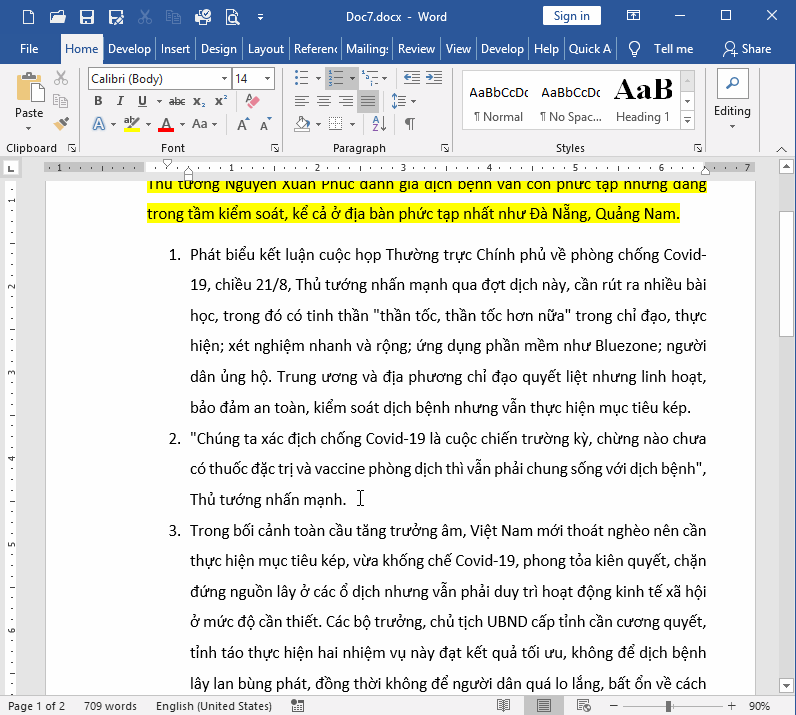Open font size dropdown
This screenshot has width=796, height=715.
[267, 79]
